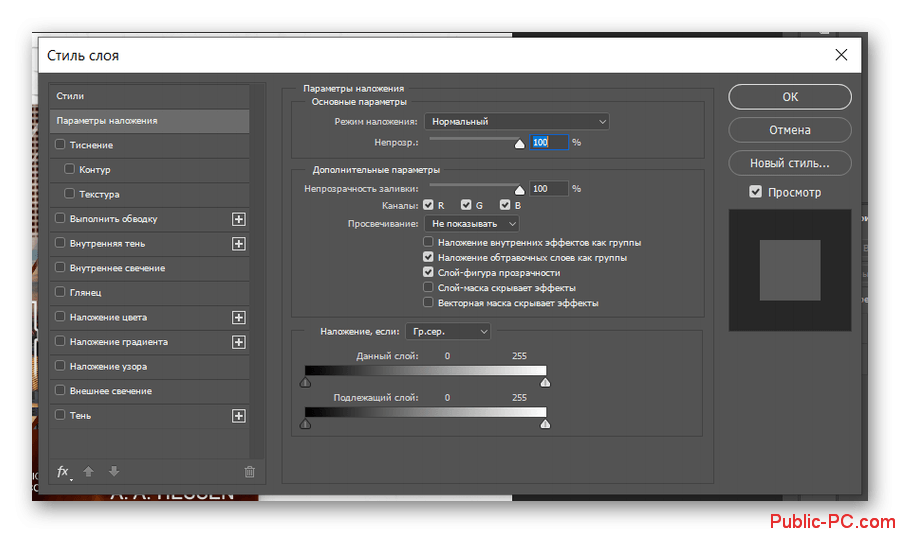This screenshot has width=900, height=533.
Task: Enable the Наложение градиента checkbox
Action: (60, 341)
